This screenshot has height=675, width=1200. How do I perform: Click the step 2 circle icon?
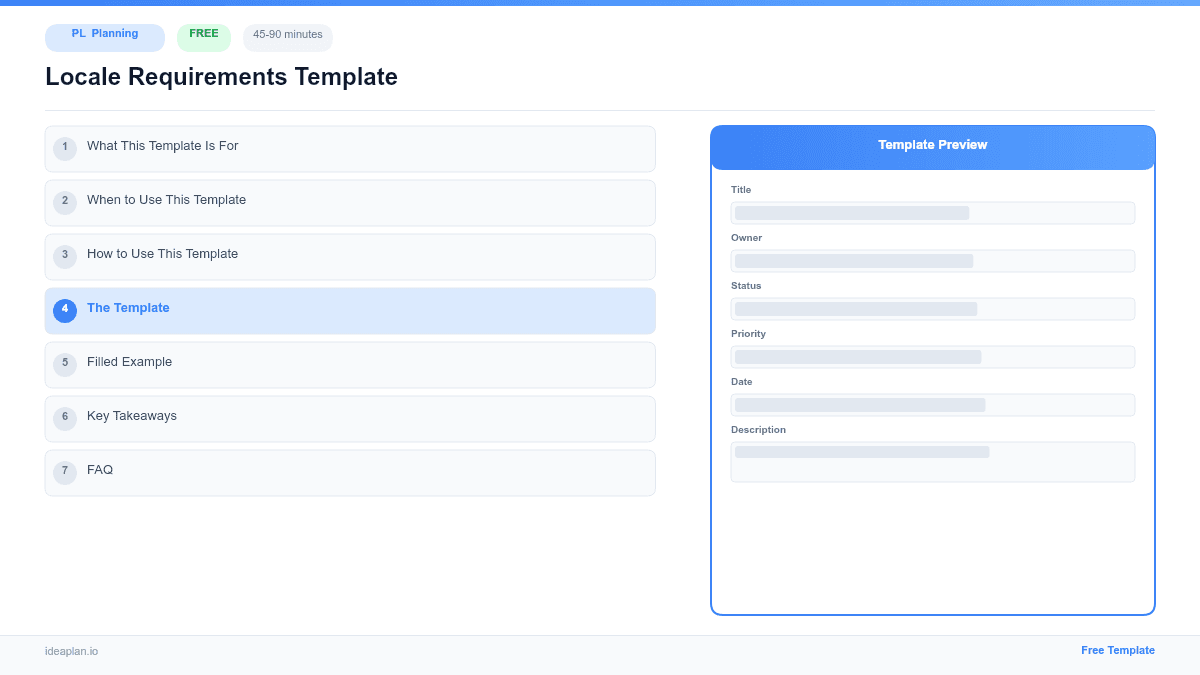[65, 202]
